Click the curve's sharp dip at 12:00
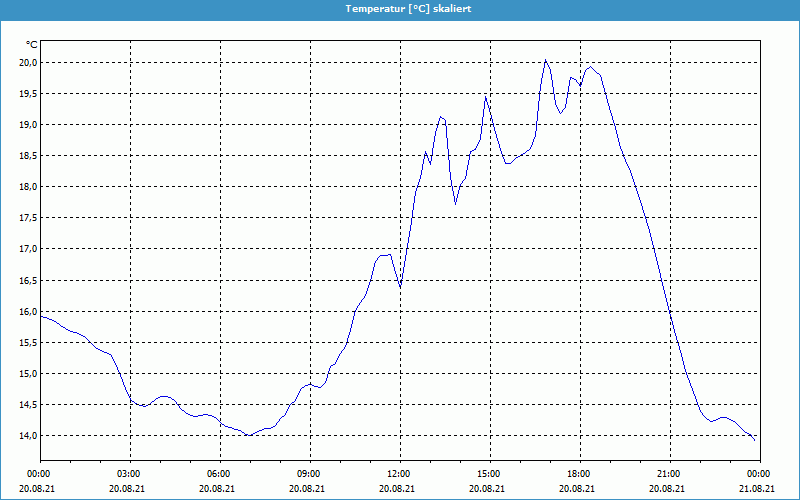 (x=400, y=287)
